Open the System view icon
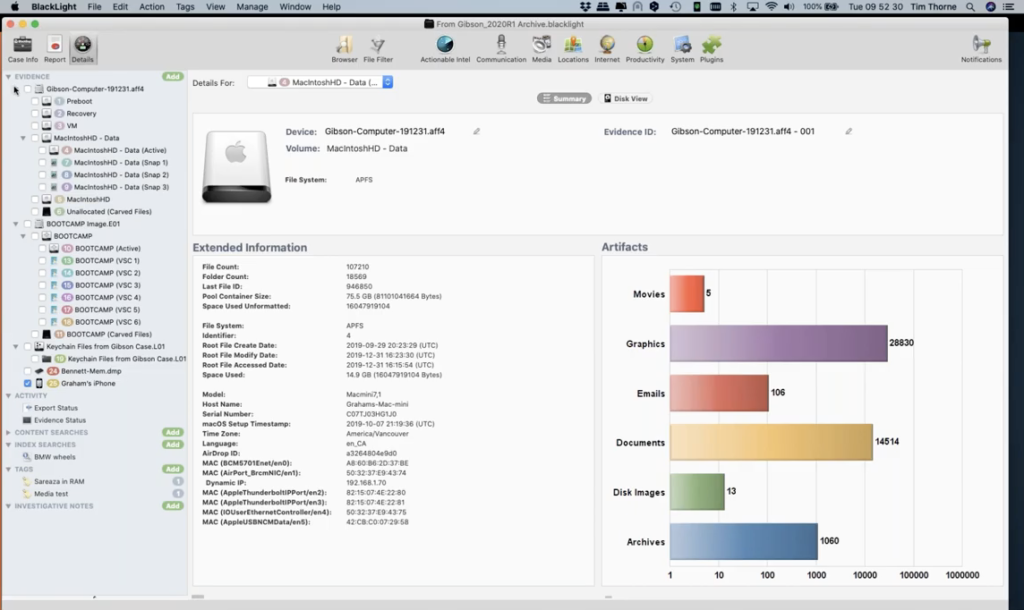Image resolution: width=1024 pixels, height=610 pixels. click(x=682, y=49)
